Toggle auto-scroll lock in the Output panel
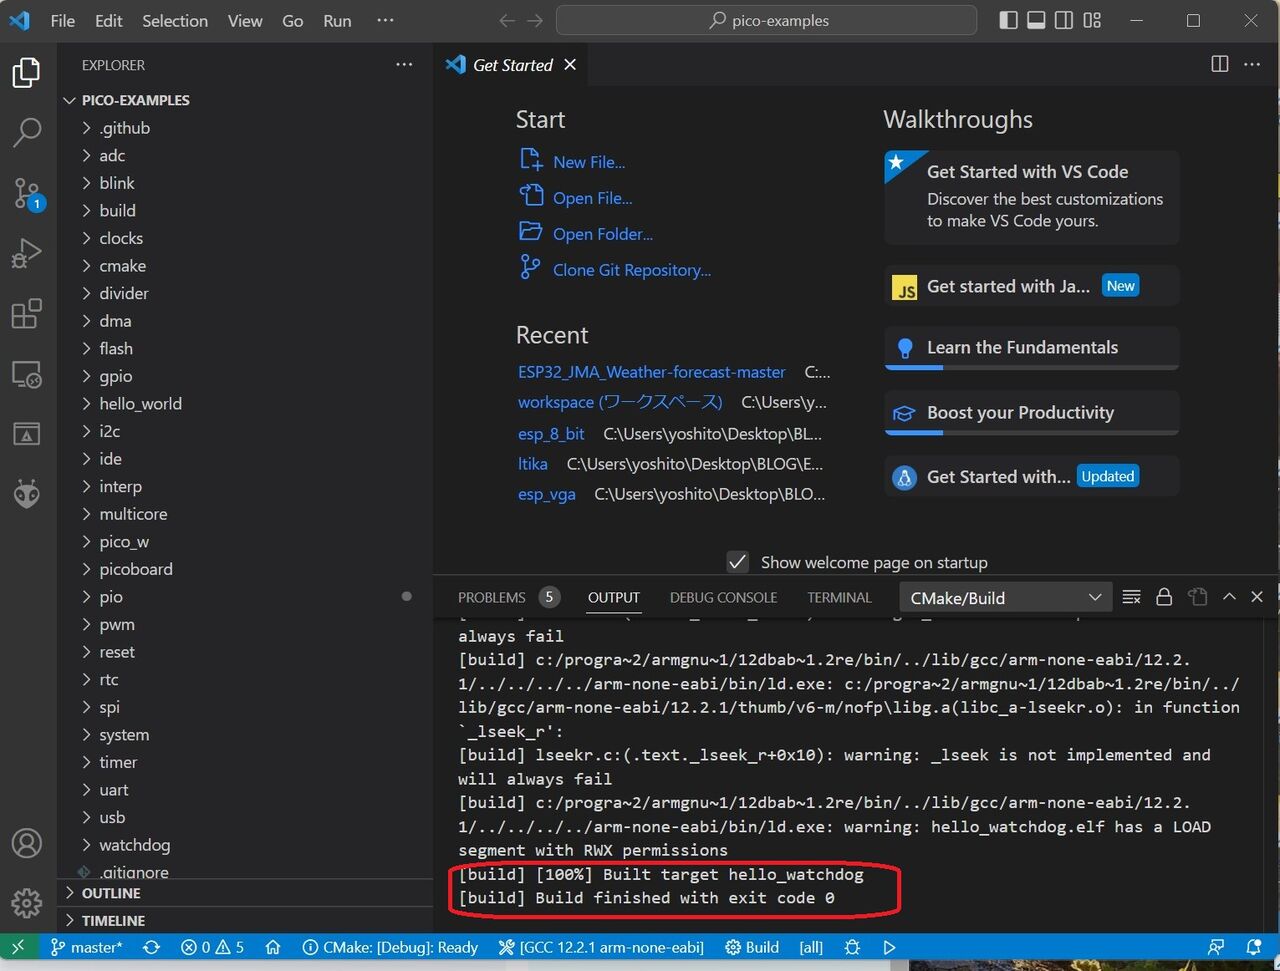The width and height of the screenshot is (1280, 971). coord(1163,596)
